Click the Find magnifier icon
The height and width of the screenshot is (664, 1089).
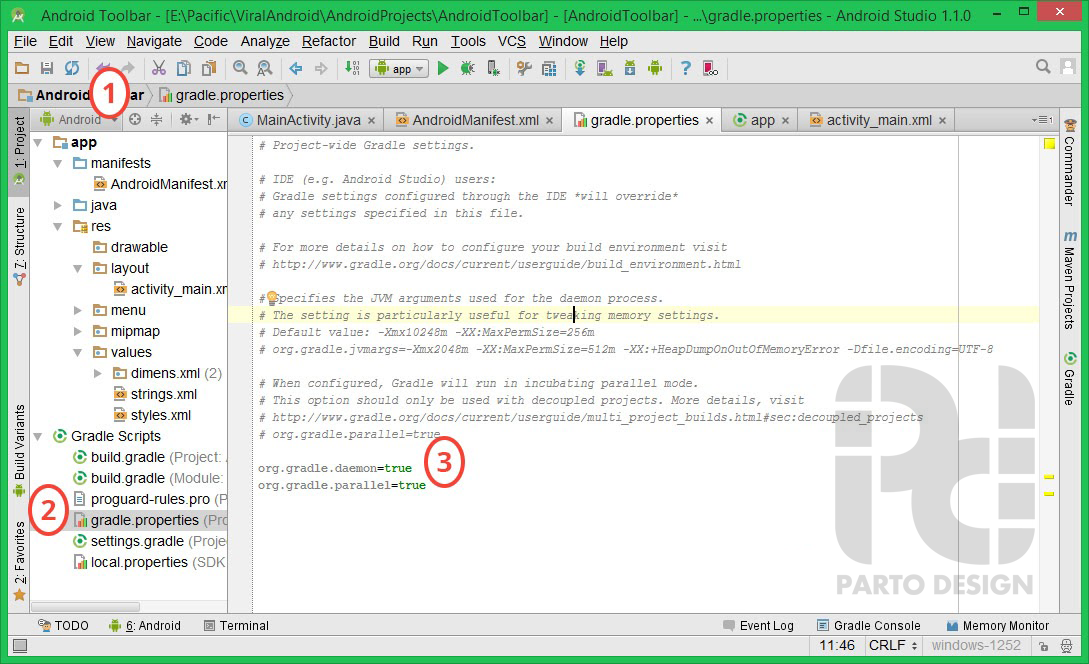pyautogui.click(x=240, y=68)
